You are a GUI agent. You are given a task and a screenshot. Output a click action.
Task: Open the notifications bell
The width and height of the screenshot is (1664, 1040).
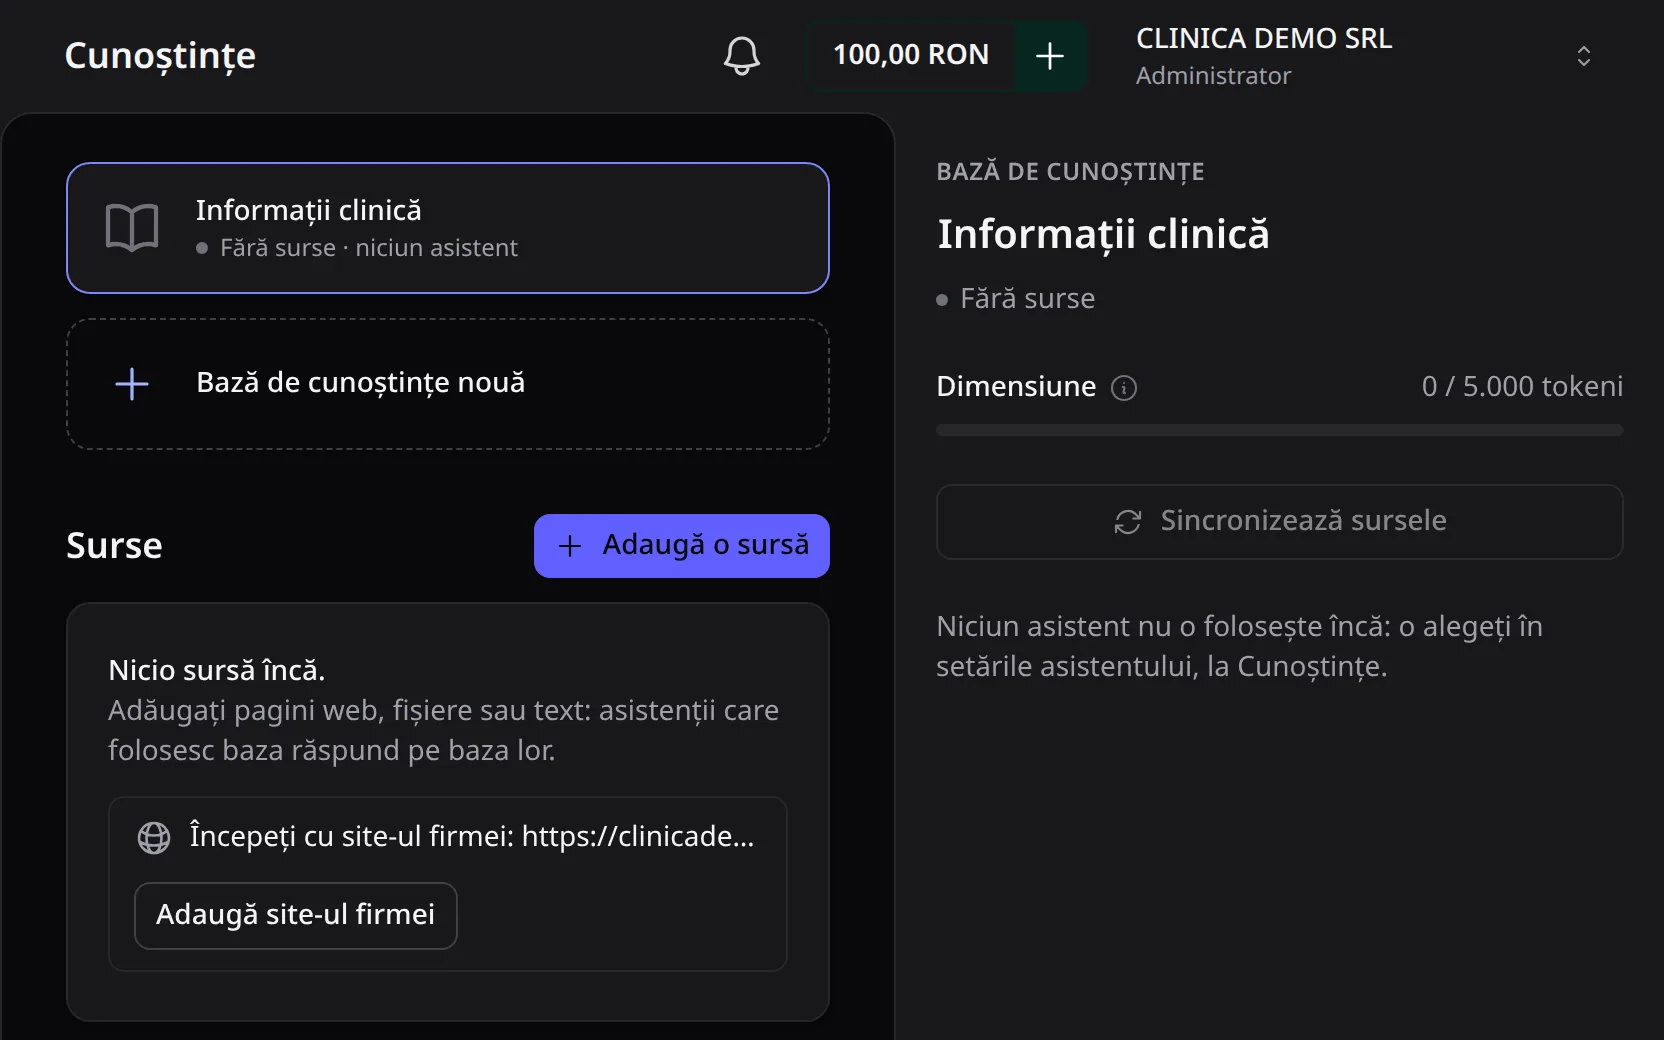(x=741, y=56)
